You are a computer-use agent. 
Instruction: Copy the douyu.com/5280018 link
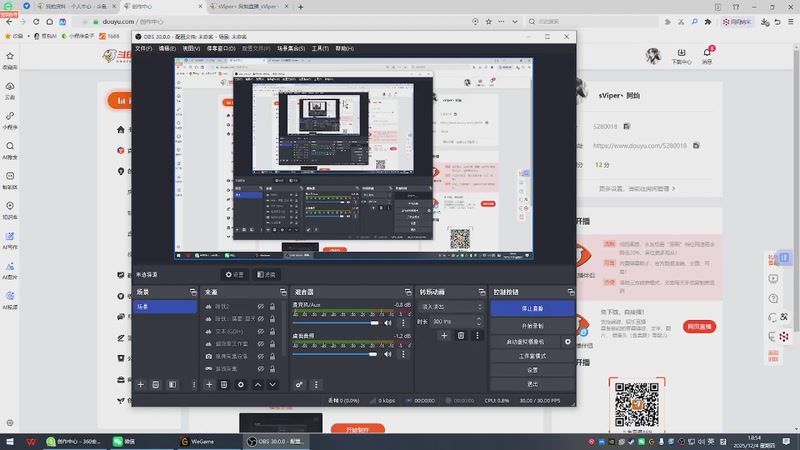696,145
